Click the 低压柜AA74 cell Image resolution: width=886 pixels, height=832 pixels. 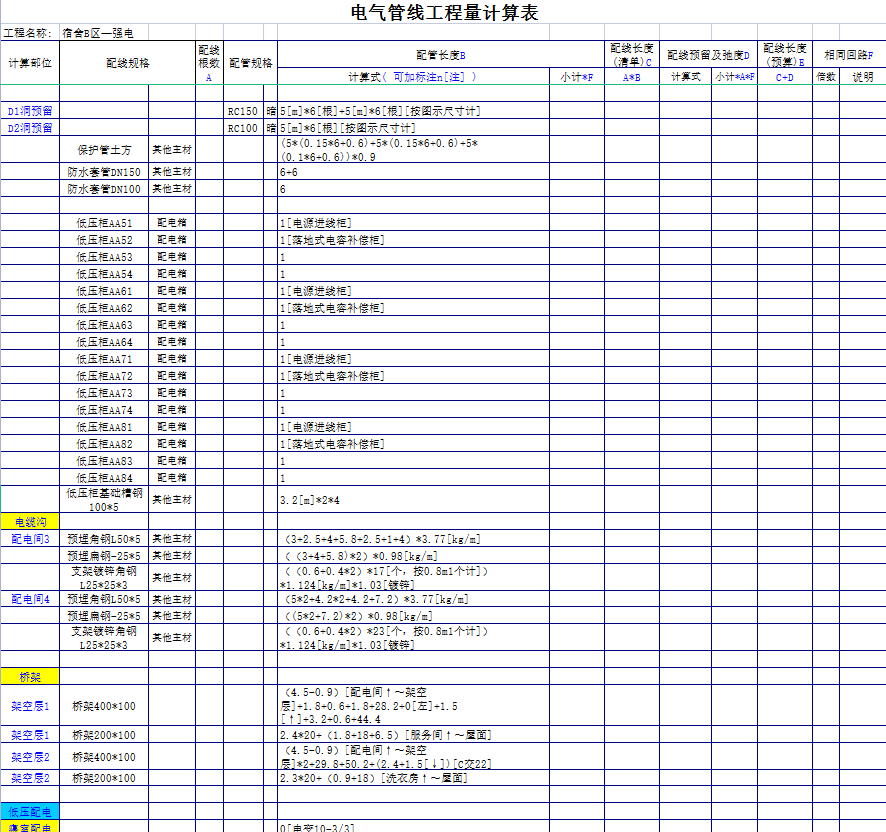pyautogui.click(x=104, y=410)
